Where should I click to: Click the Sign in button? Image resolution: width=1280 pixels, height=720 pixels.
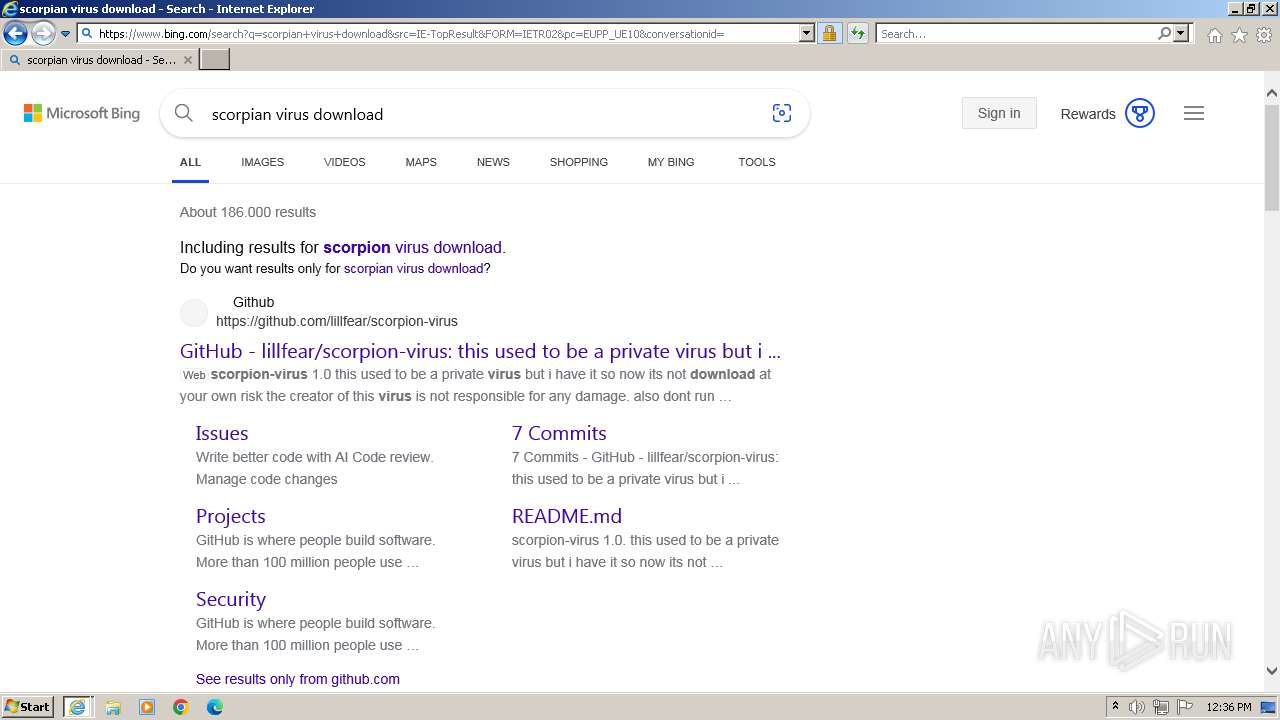(999, 113)
